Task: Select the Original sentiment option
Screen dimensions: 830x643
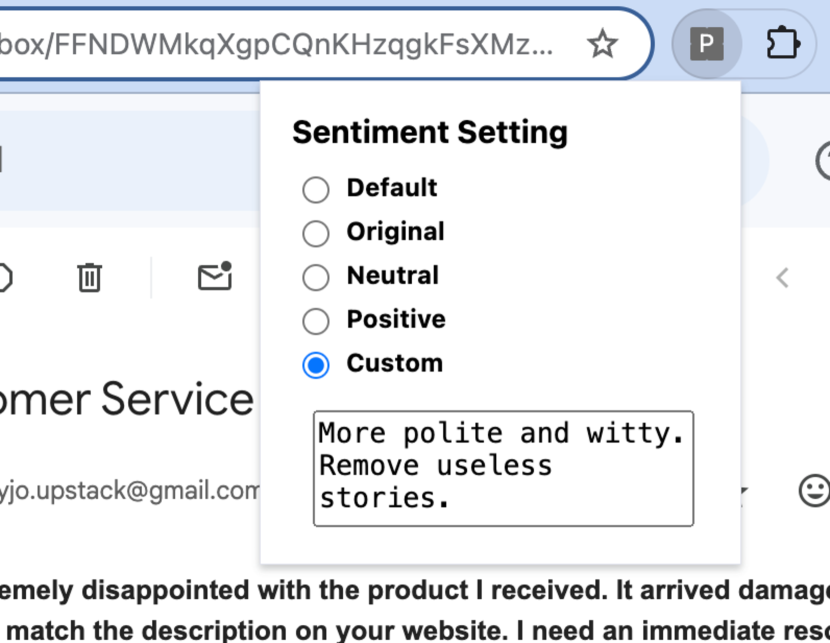Action: tap(316, 233)
